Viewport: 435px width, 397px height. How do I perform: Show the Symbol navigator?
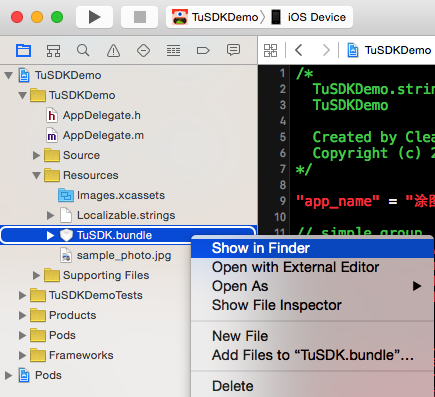(x=53, y=51)
